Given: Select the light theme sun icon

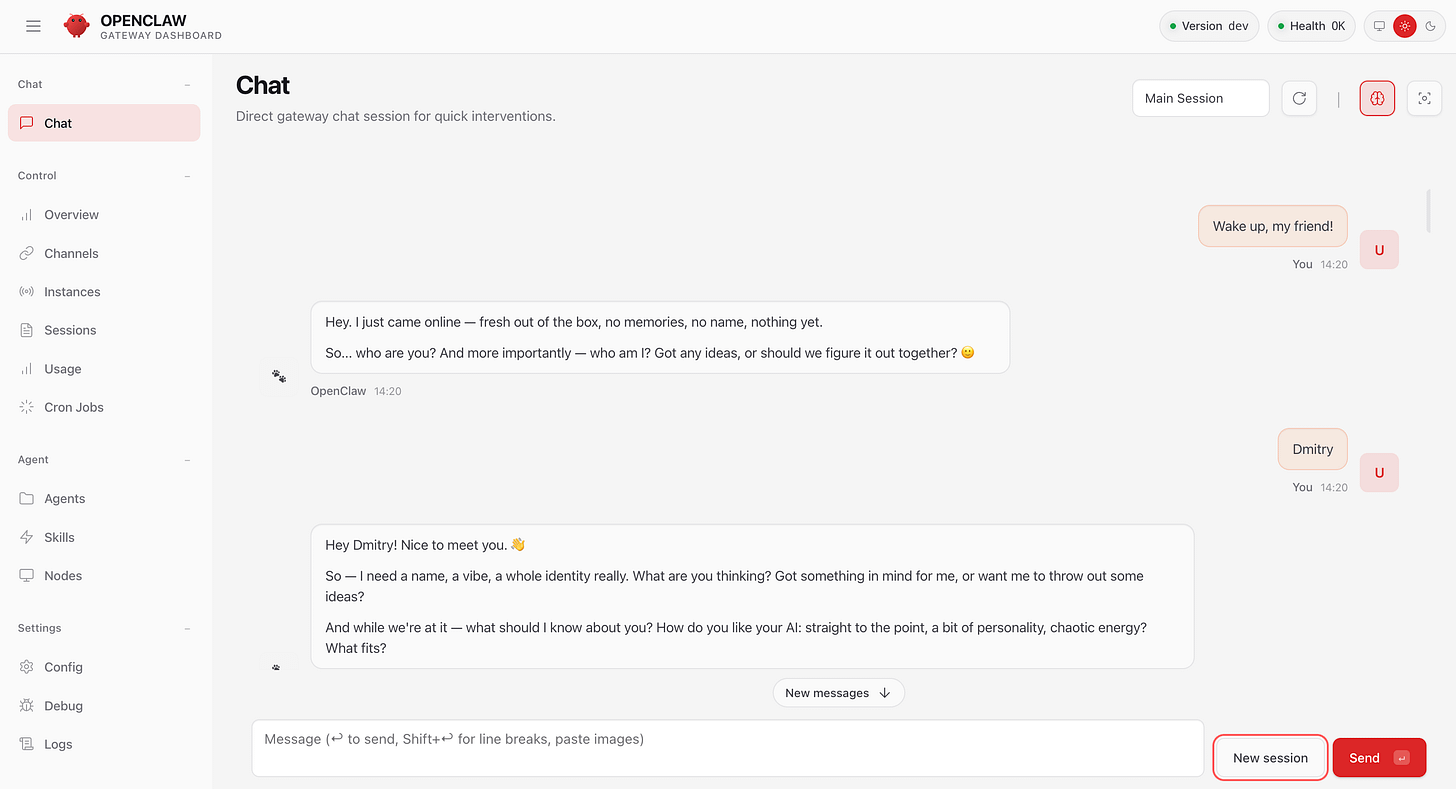Looking at the screenshot, I should [1405, 26].
